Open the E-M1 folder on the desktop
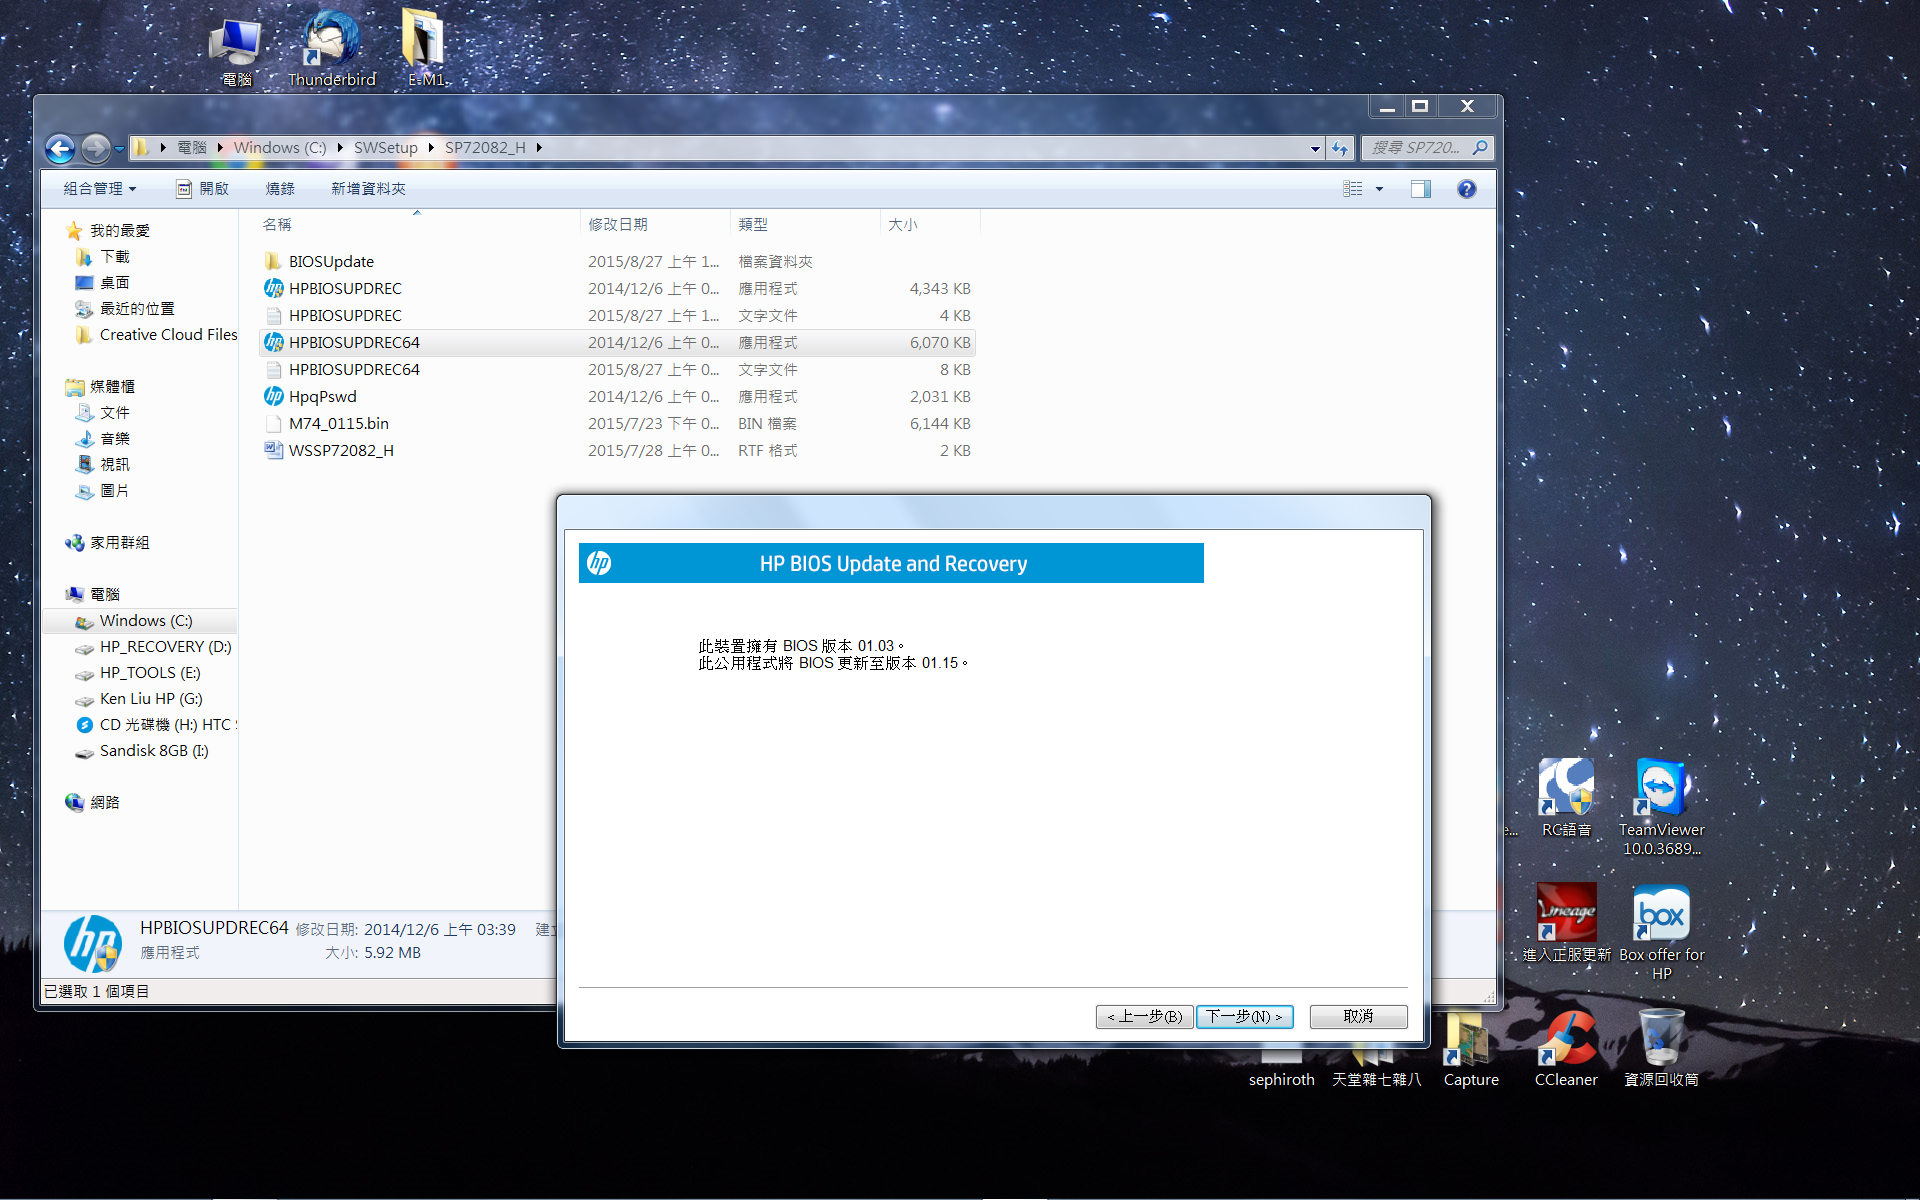1920x1200 pixels. click(426, 48)
